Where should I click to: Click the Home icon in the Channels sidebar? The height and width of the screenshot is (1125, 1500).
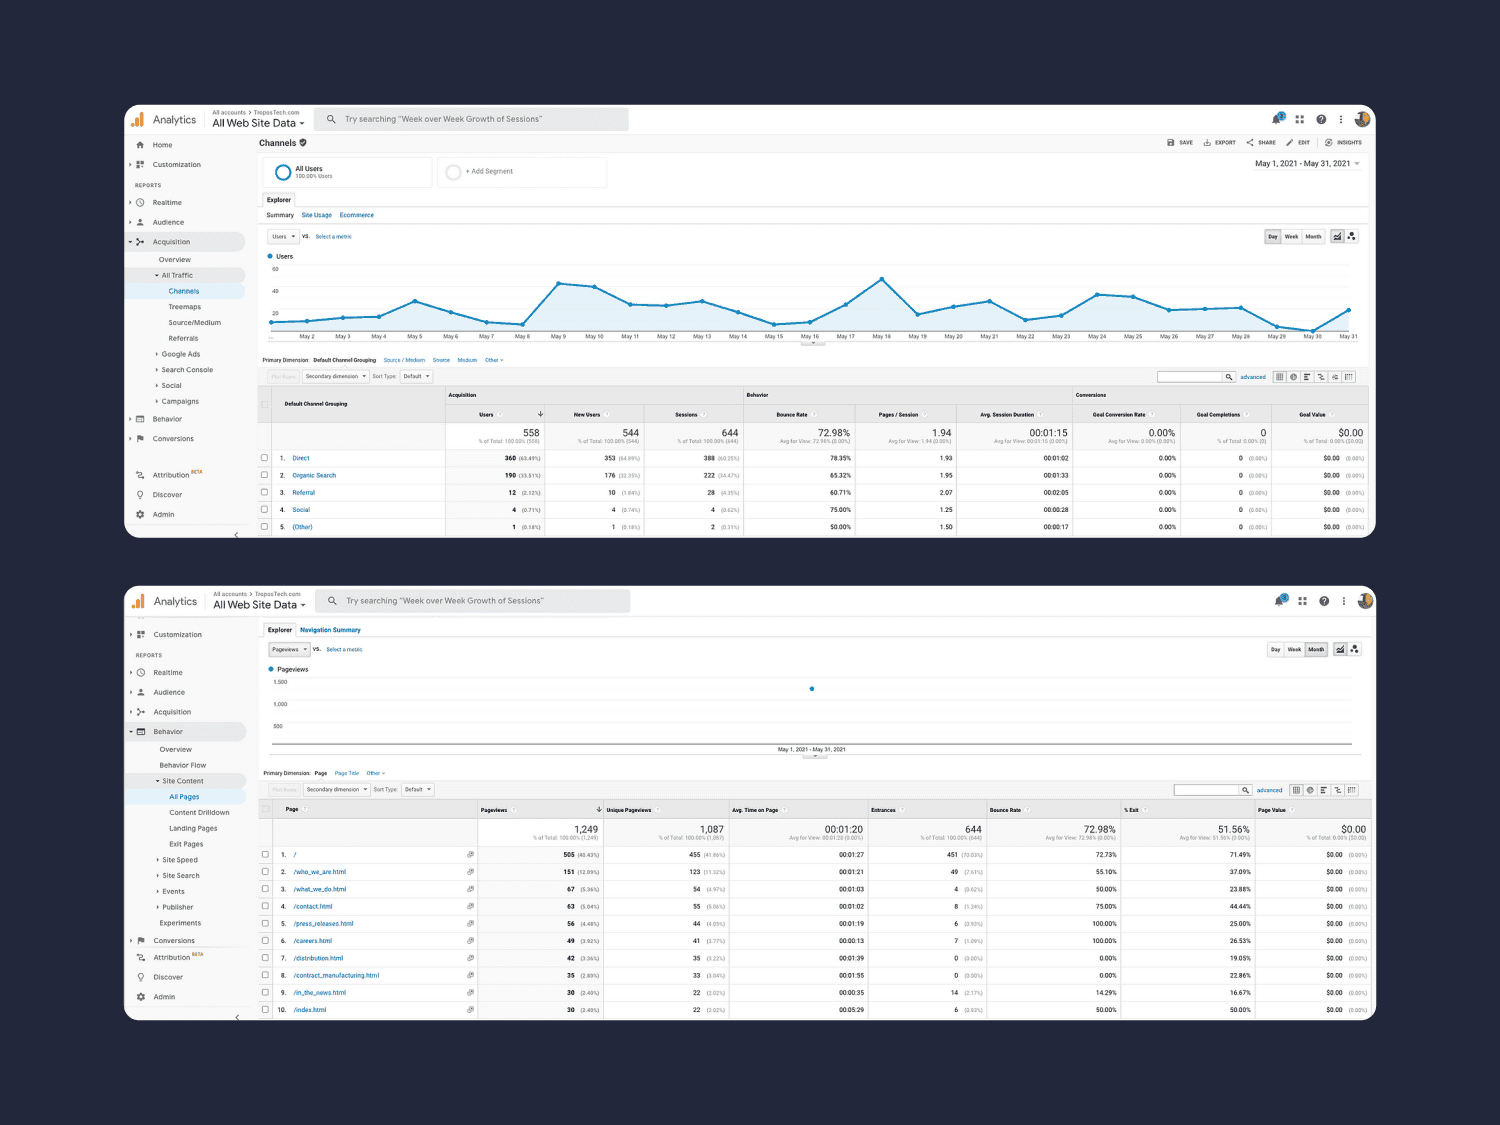click(x=140, y=145)
